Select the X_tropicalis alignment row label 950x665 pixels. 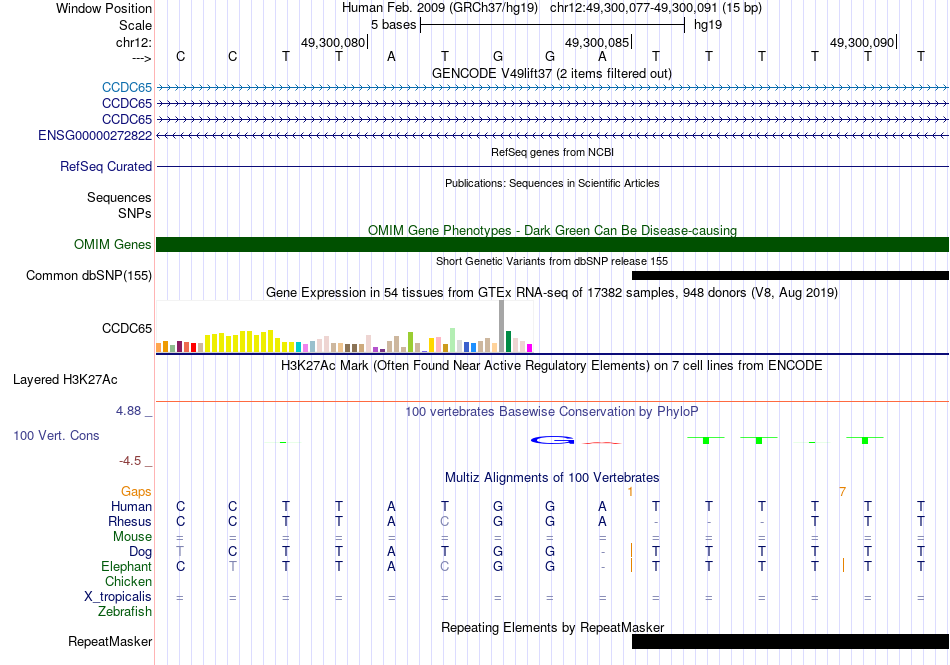pyautogui.click(x=118, y=597)
